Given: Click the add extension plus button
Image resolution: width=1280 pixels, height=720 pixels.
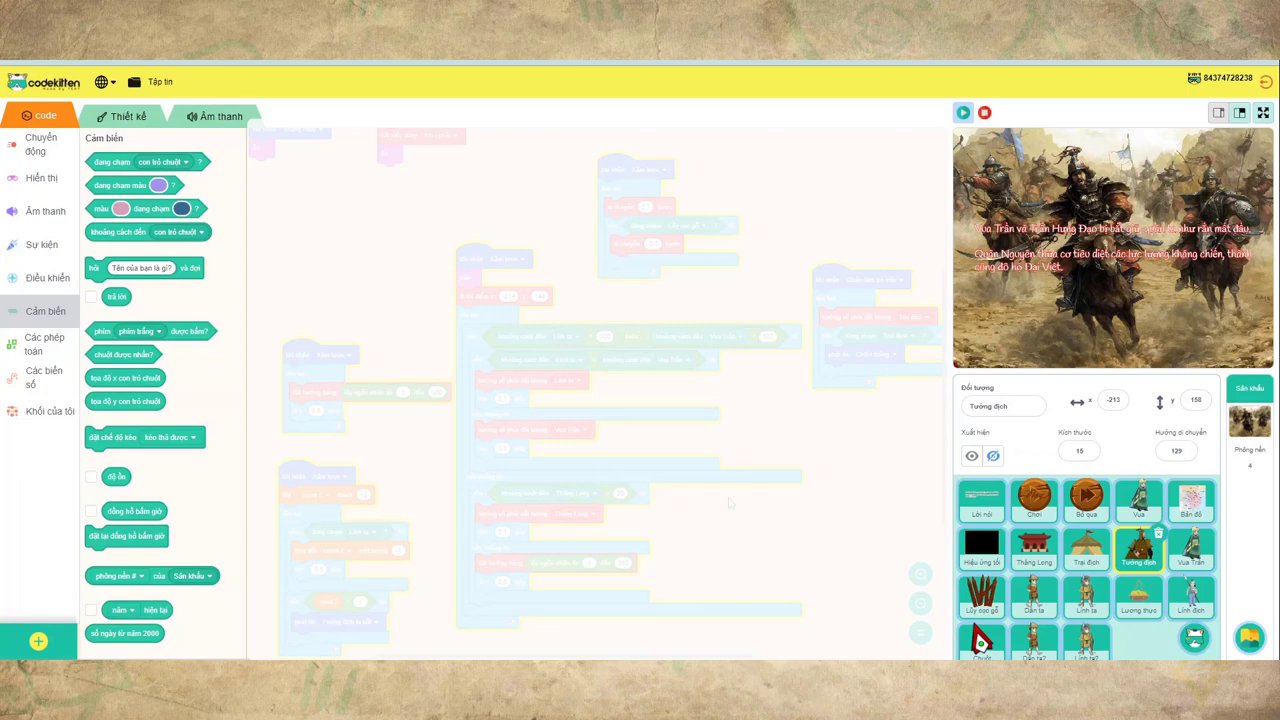Looking at the screenshot, I should click(x=38, y=642).
